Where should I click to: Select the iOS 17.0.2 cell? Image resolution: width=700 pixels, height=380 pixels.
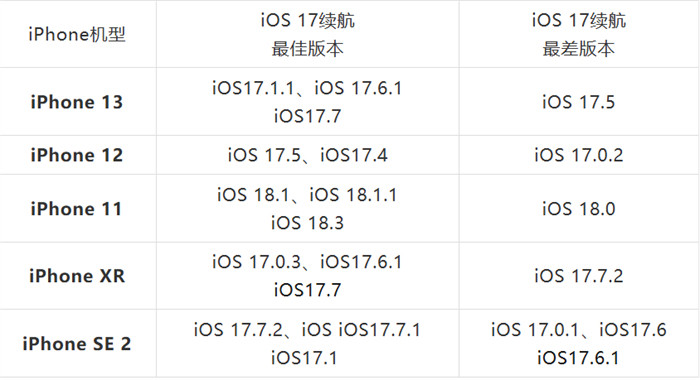pos(579,155)
